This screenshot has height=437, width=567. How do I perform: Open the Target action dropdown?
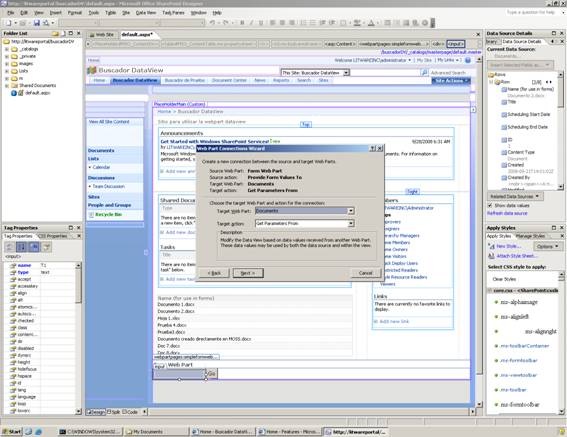pos(350,224)
